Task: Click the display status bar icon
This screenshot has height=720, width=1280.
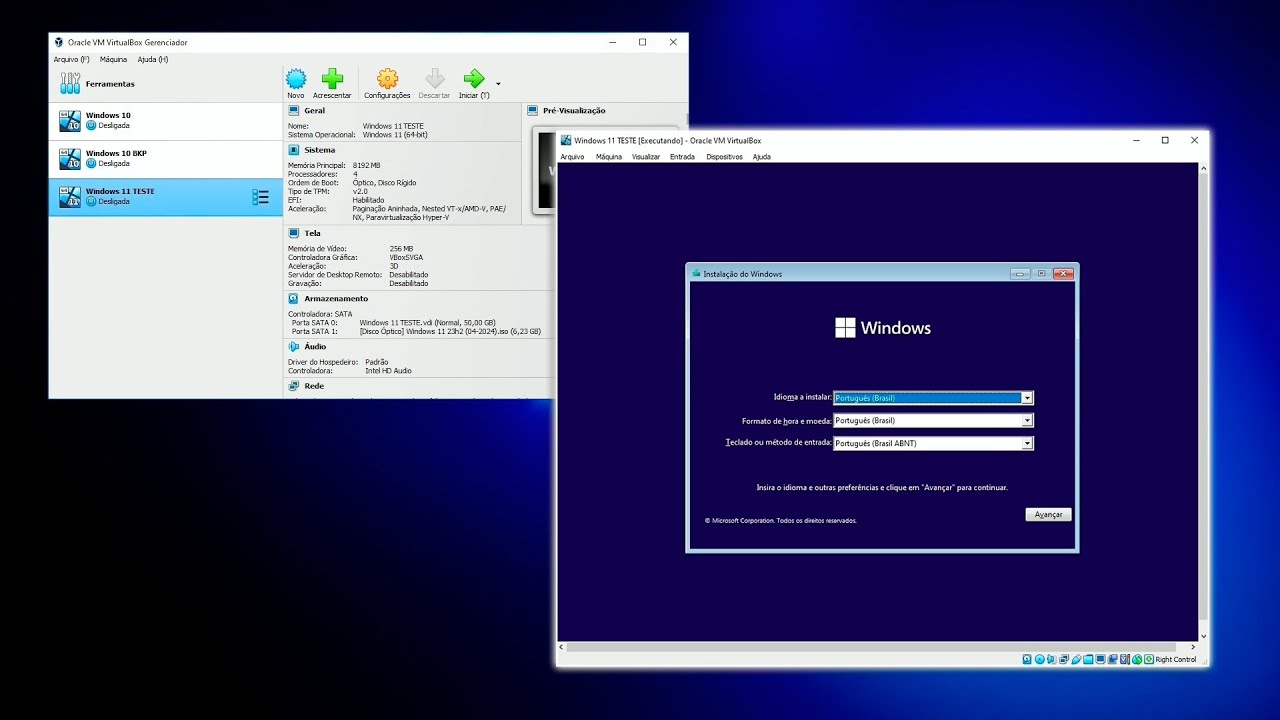Action: click(x=1100, y=659)
